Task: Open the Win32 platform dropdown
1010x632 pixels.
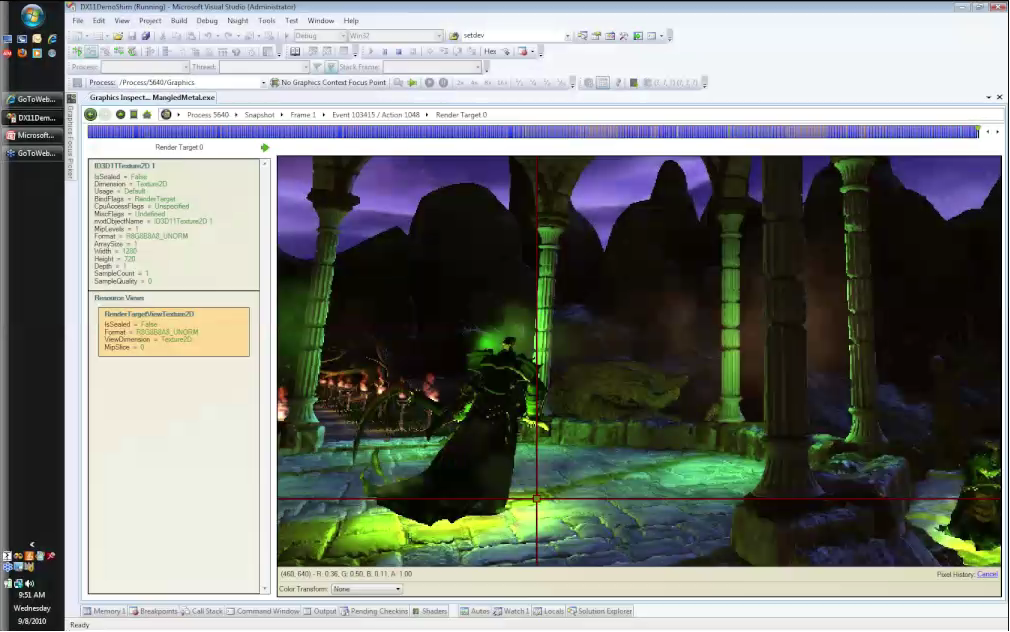Action: (395, 36)
